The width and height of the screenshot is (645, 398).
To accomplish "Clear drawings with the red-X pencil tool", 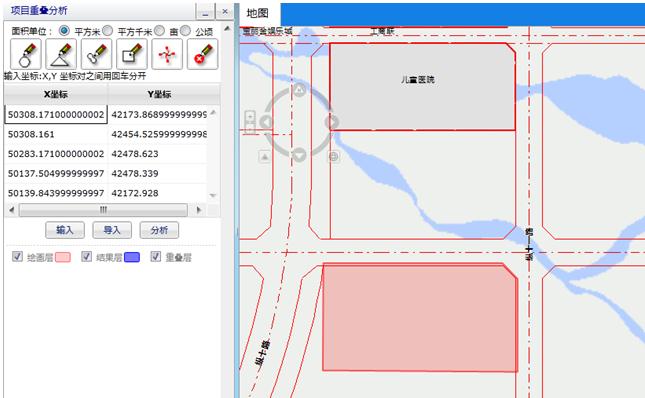I will (202, 54).
